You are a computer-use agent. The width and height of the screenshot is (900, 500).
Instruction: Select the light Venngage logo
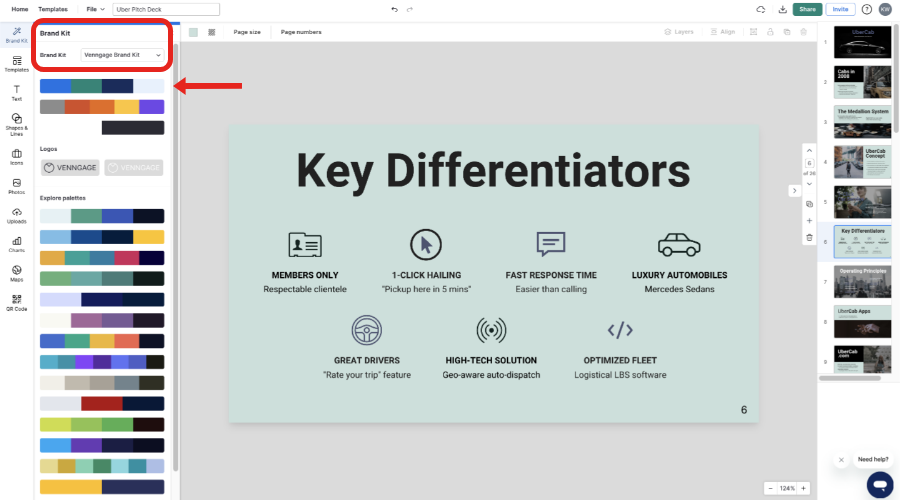click(134, 168)
